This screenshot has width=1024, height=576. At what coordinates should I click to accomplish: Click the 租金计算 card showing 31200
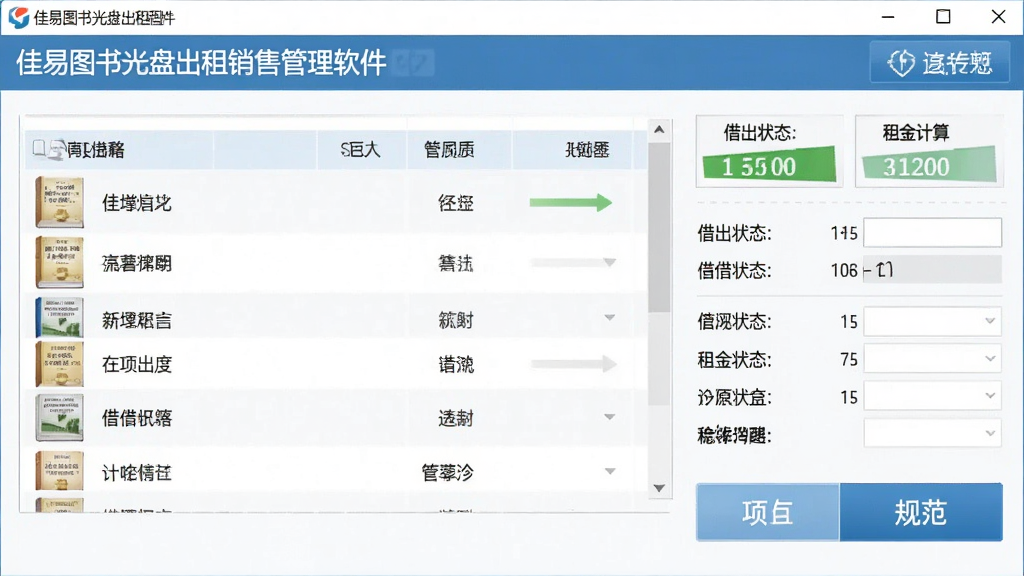(929, 151)
